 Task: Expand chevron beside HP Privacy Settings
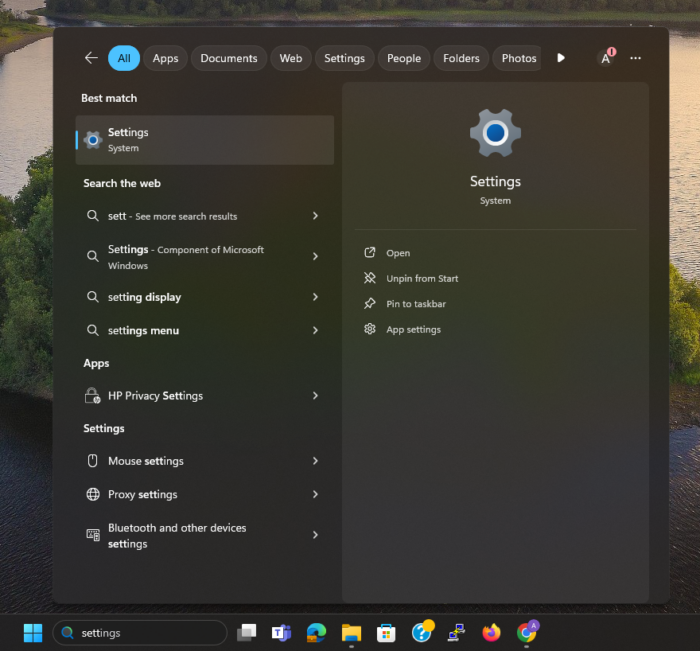315,396
